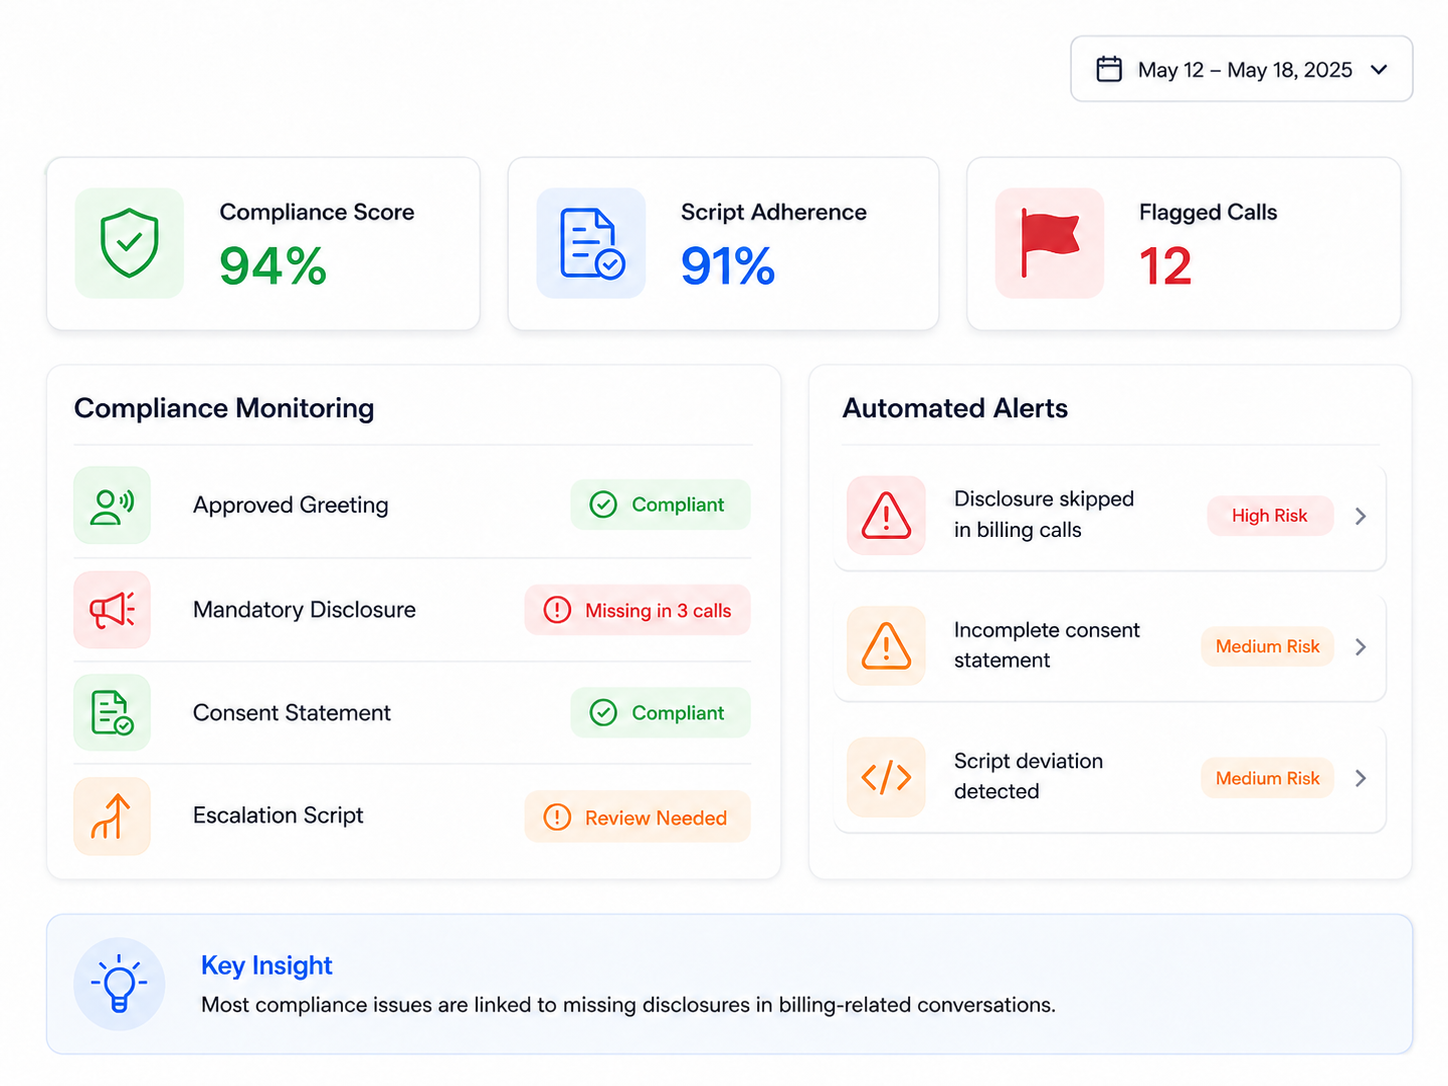The image size is (1448, 1086).
Task: Click the Script Adherence document icon
Action: [x=591, y=243]
